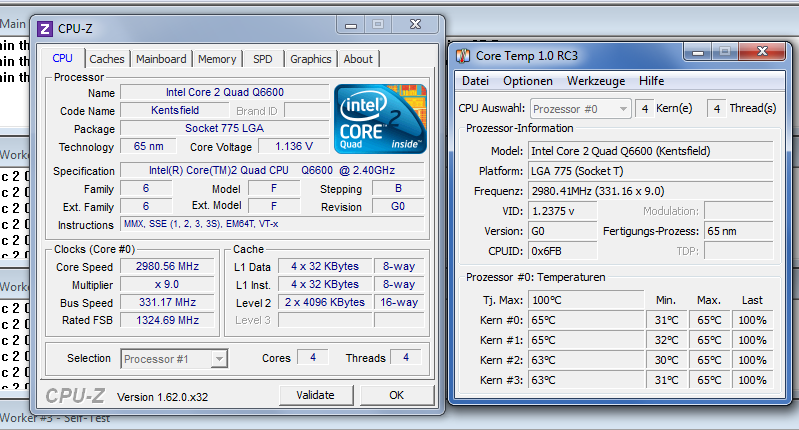Click the Kern #3 Last value 100%

(753, 380)
